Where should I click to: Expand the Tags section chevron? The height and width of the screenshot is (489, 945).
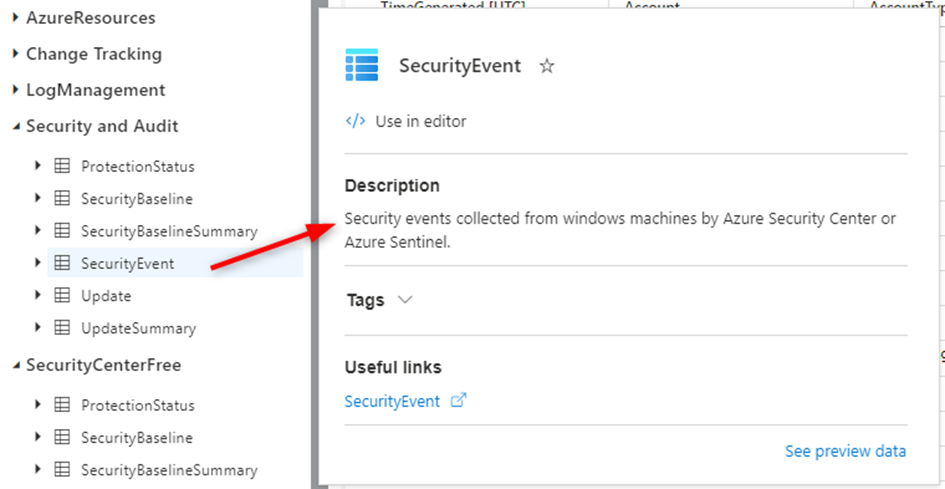click(x=404, y=300)
